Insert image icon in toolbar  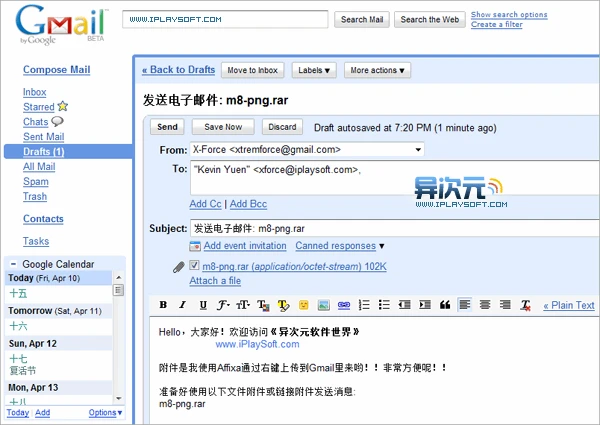click(324, 305)
